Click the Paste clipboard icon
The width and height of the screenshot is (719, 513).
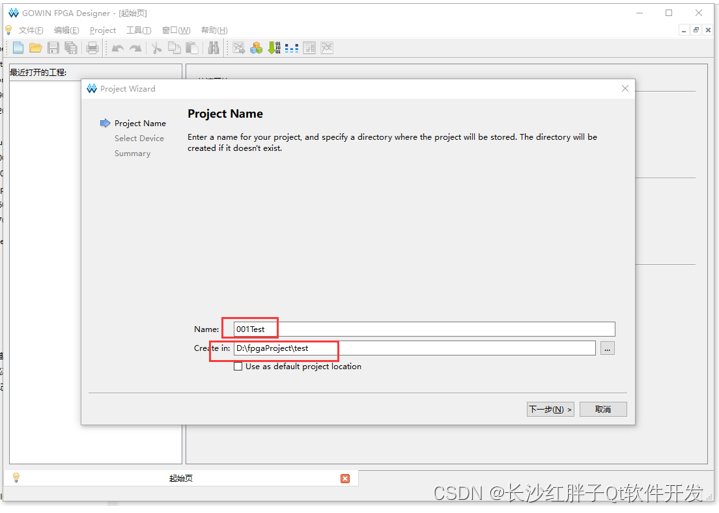[192, 48]
